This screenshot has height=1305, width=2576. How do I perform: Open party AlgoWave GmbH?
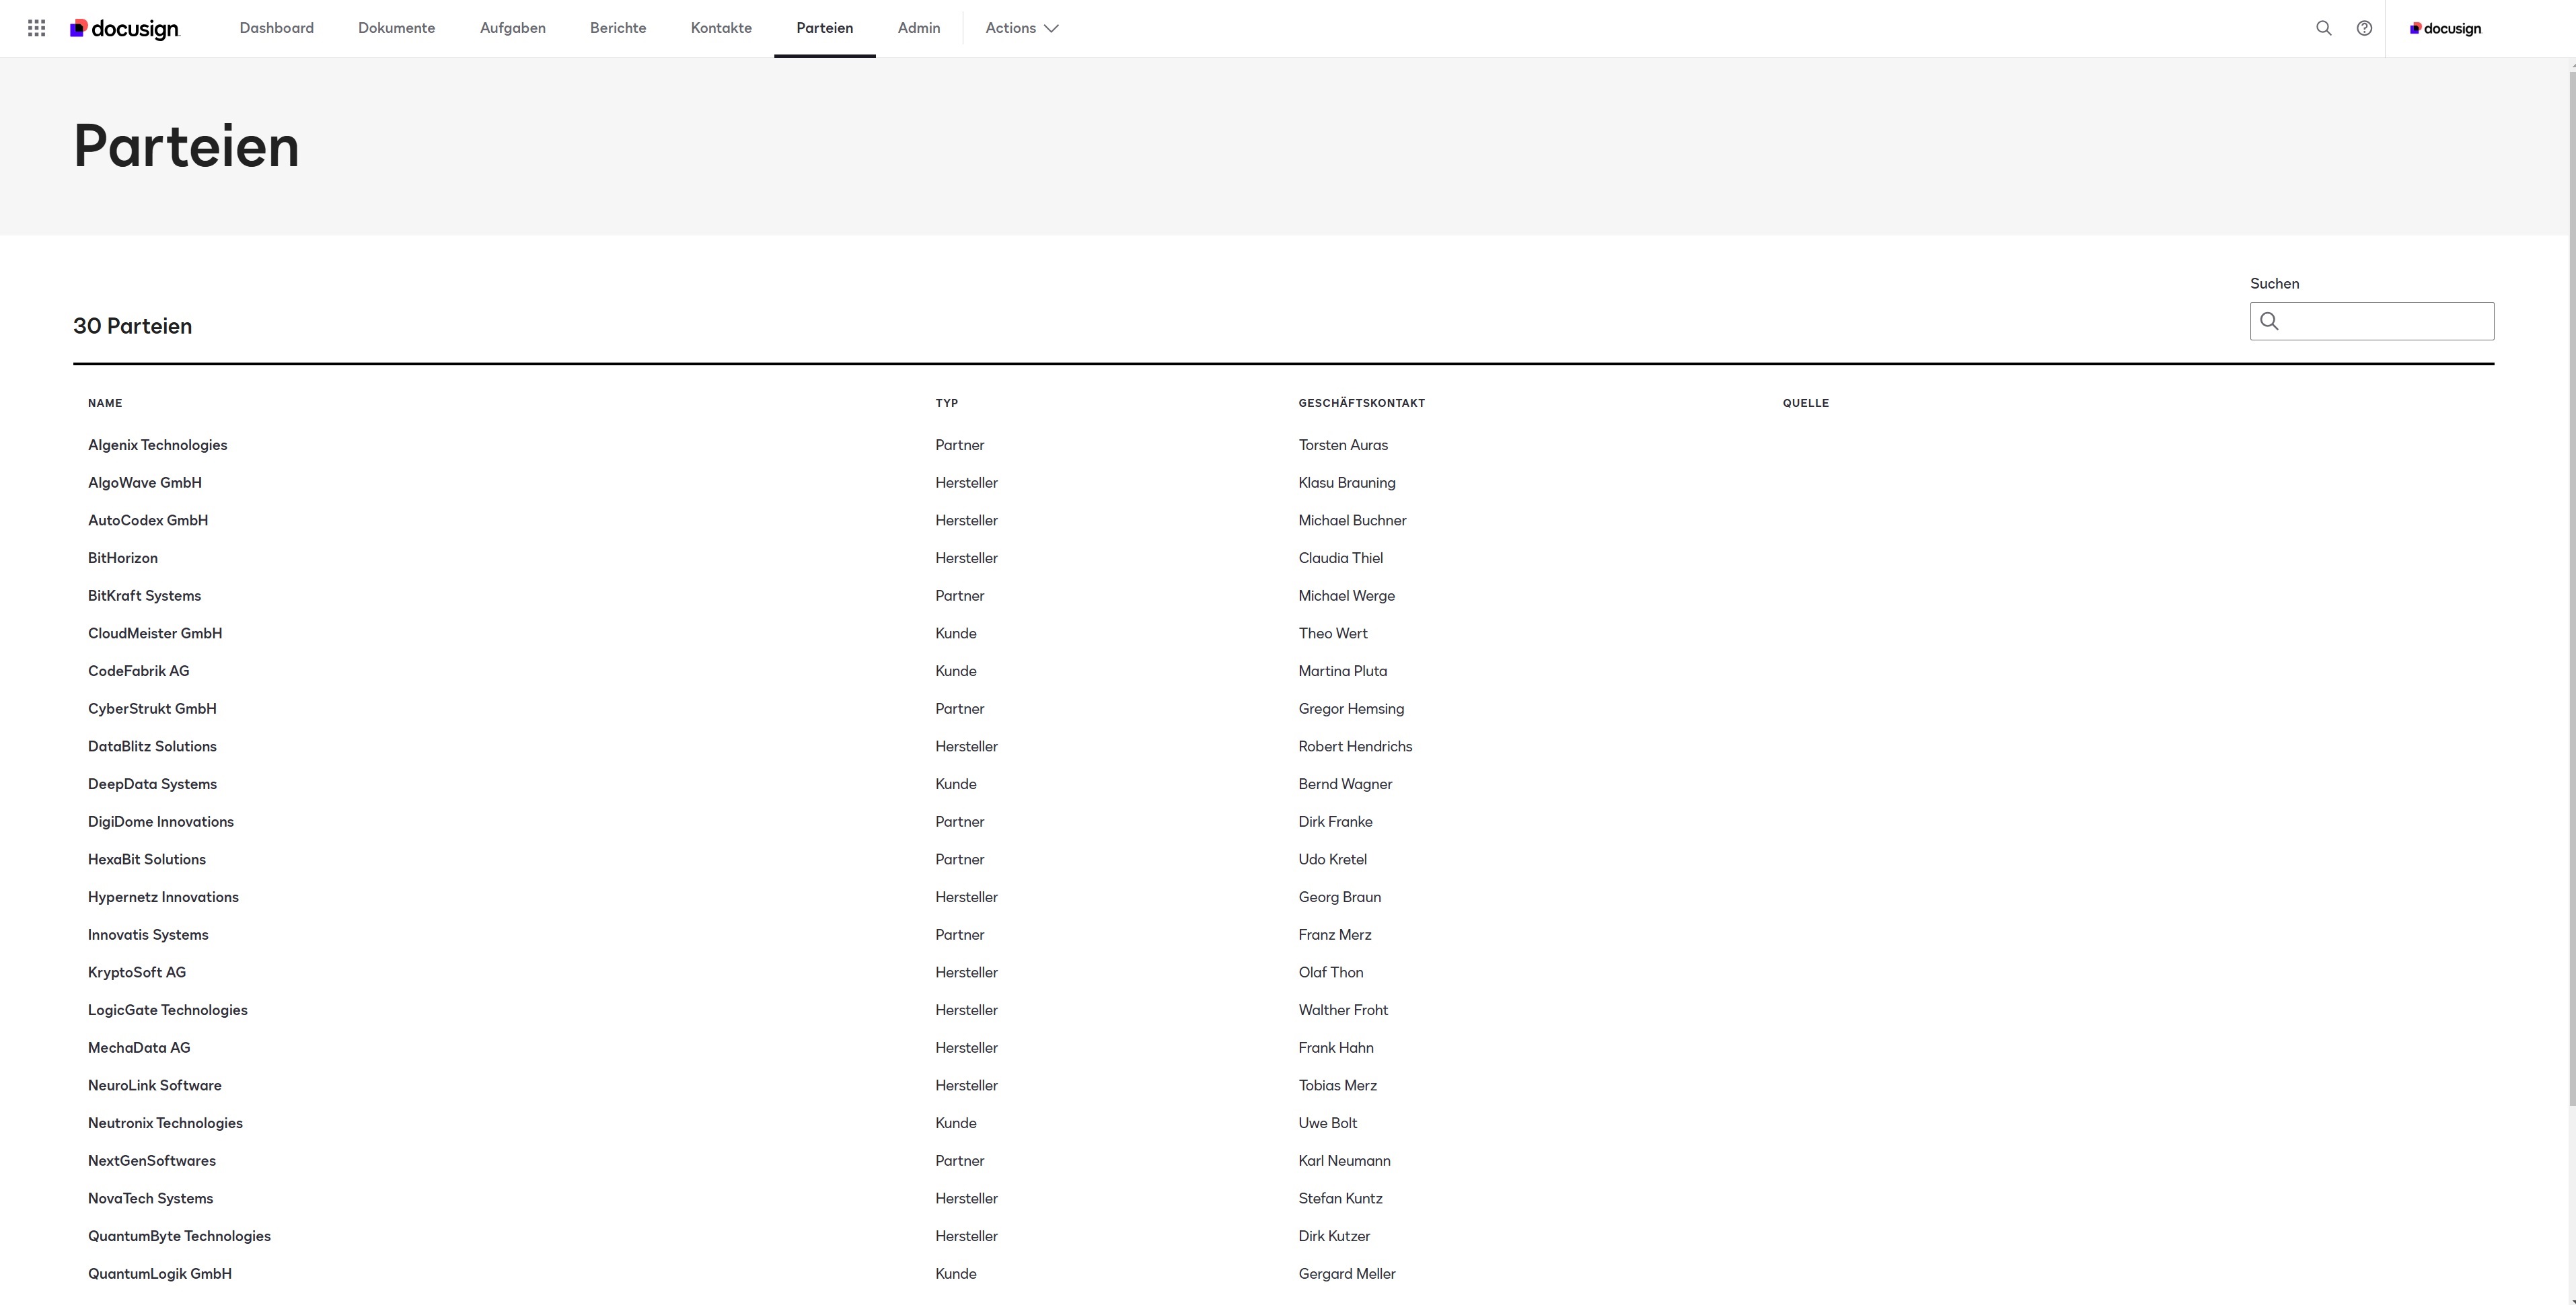click(145, 483)
